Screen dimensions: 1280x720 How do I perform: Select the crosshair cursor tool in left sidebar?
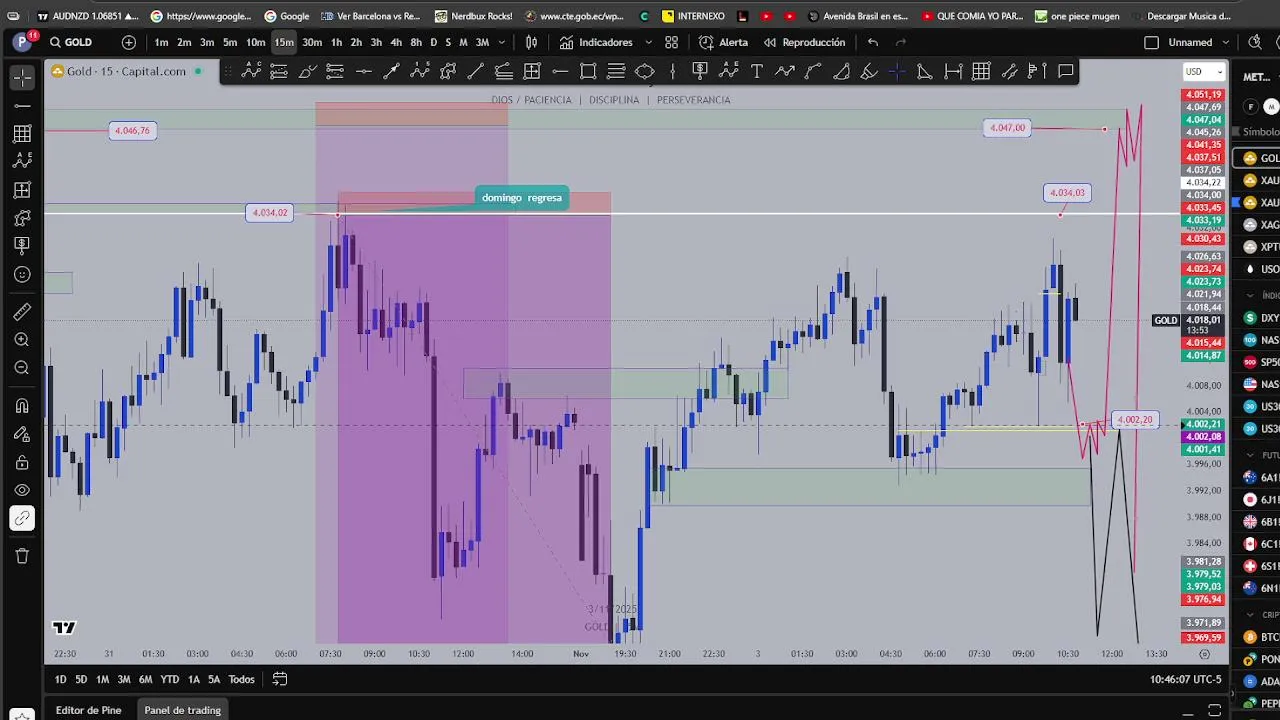(x=22, y=77)
